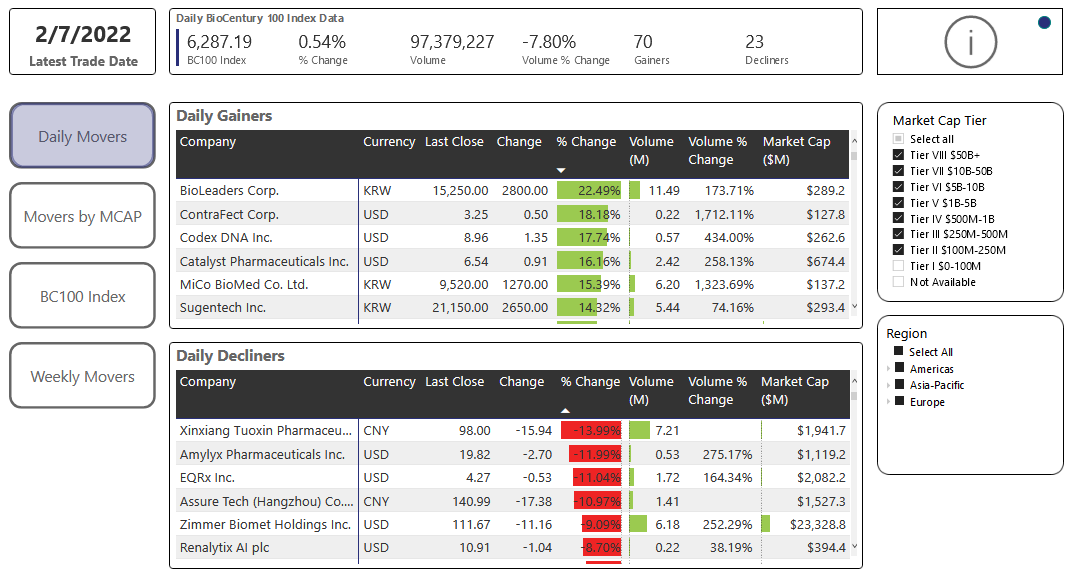1075x582 pixels.
Task: Select Assure Tech (Hangzhou) Co. row
Action: [512, 501]
